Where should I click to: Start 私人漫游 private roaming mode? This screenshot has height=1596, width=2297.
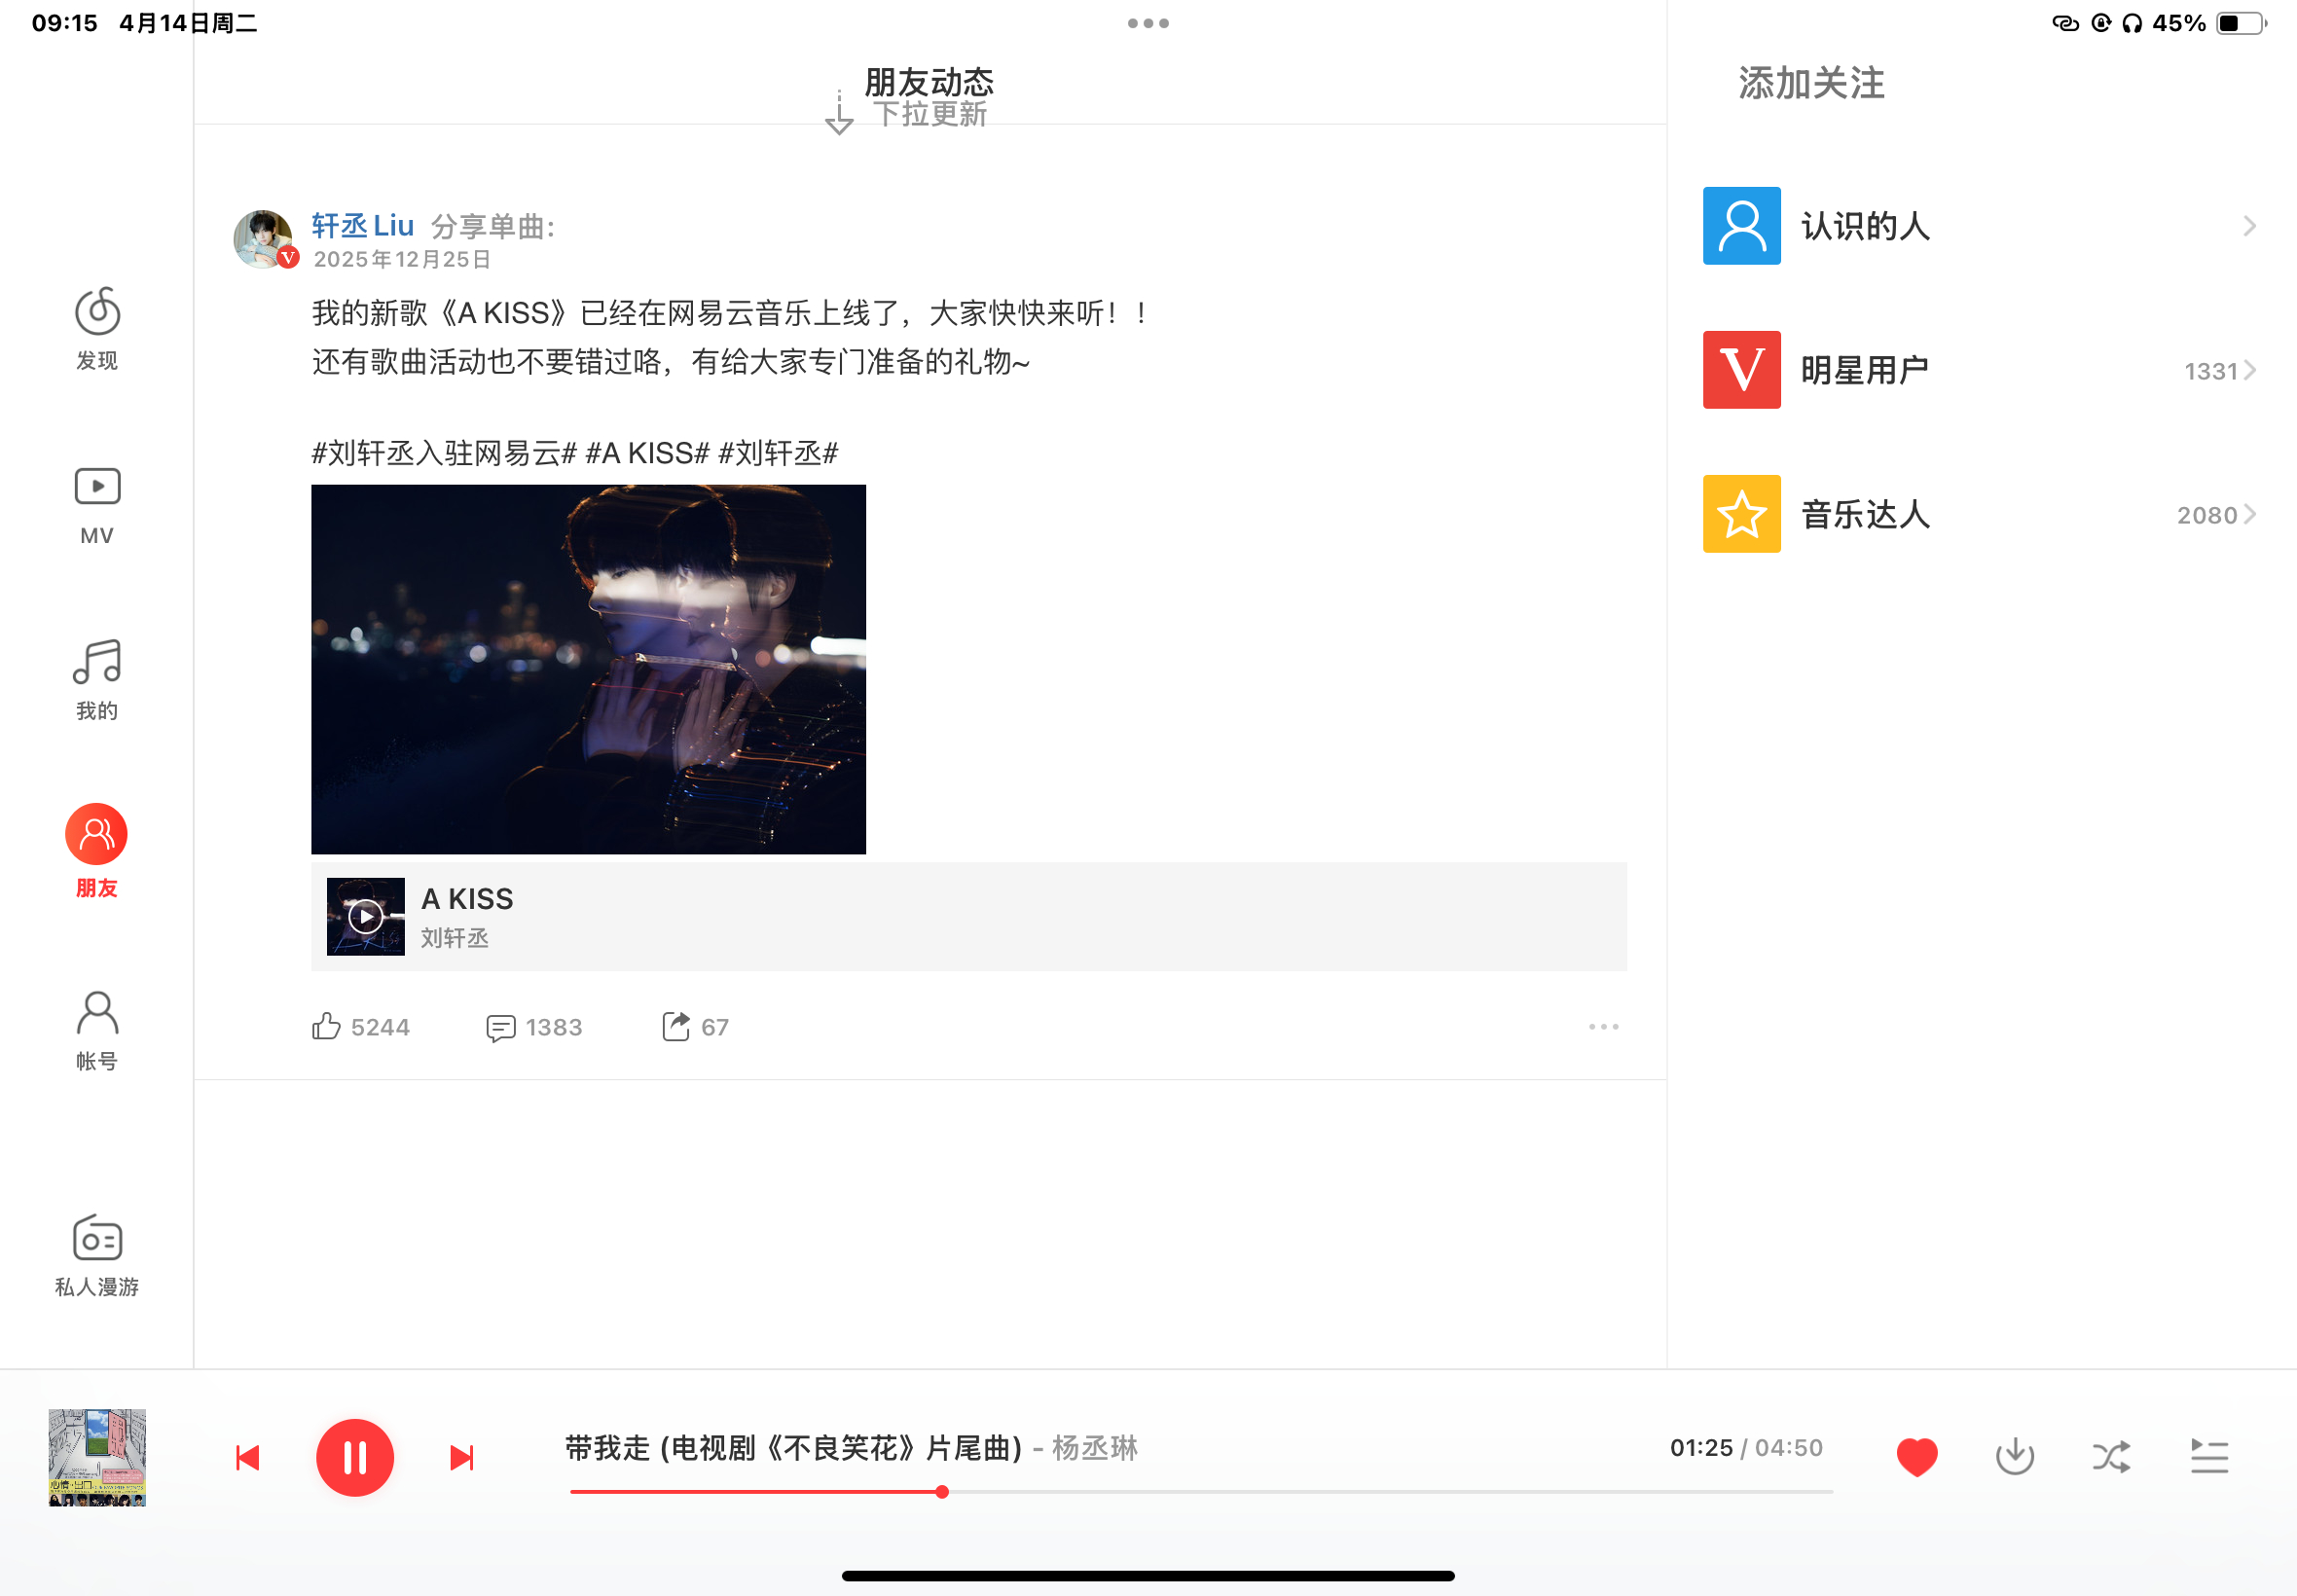point(96,1256)
